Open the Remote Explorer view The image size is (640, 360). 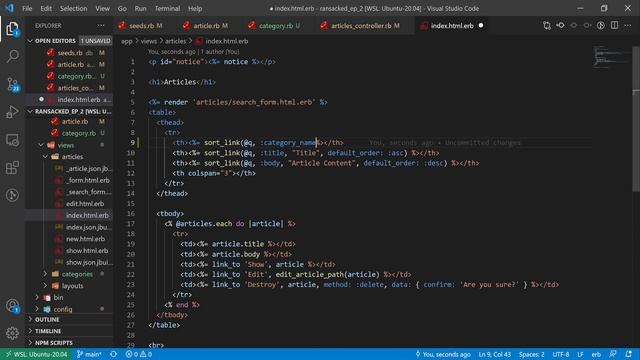click(12, 140)
